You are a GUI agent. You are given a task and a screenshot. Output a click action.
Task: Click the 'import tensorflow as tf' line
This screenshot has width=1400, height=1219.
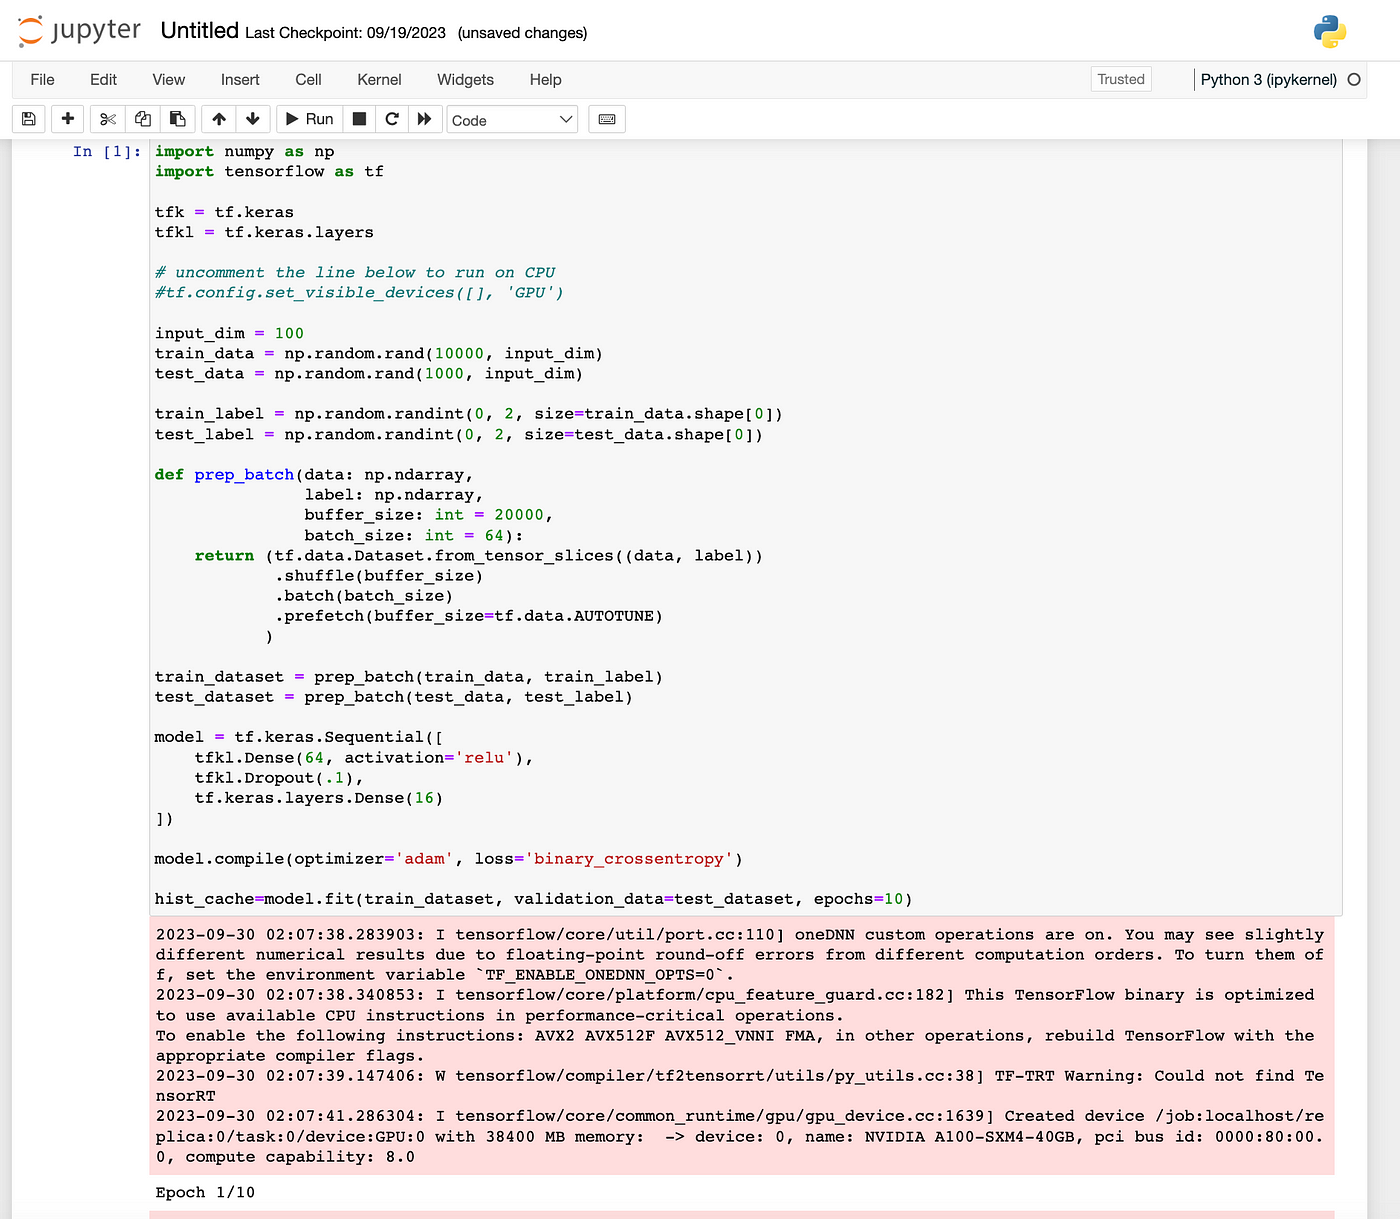(269, 172)
